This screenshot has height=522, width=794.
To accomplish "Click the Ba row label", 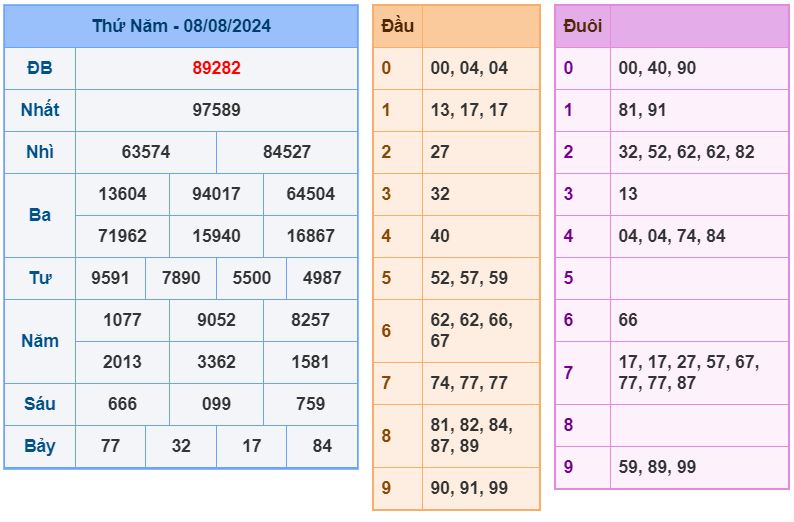I will click(39, 215).
